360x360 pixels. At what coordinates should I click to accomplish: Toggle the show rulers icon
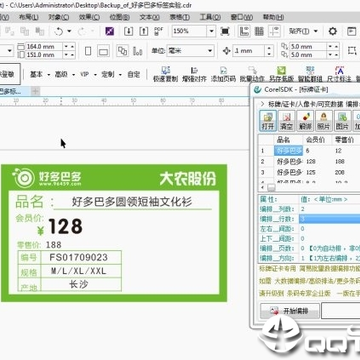[x=244, y=32]
